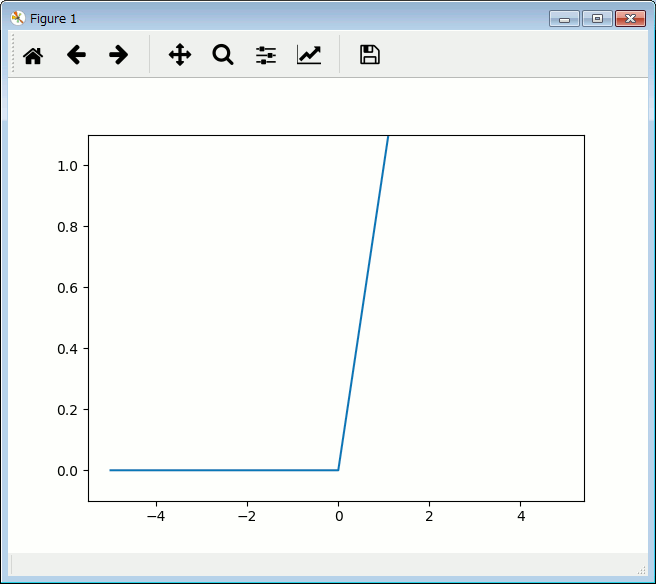656x584 pixels.
Task: Click the x-axis tick label −4
Action: point(156,517)
